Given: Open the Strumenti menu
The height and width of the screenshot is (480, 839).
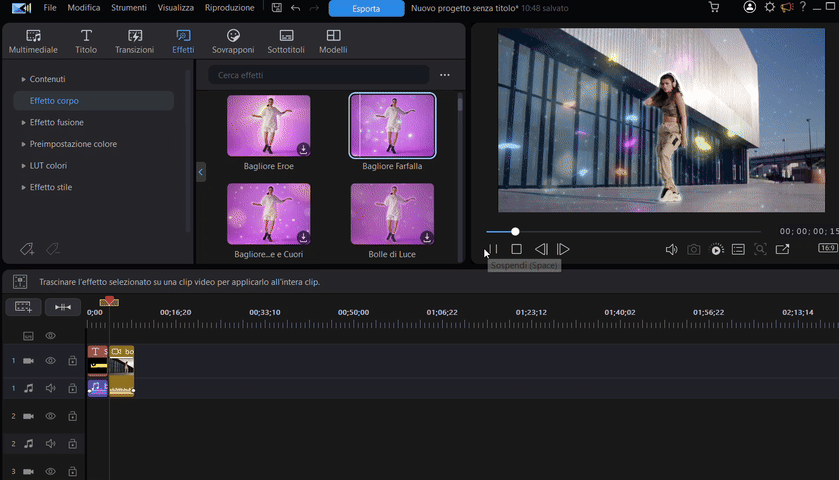Looking at the screenshot, I should click(x=128, y=8).
